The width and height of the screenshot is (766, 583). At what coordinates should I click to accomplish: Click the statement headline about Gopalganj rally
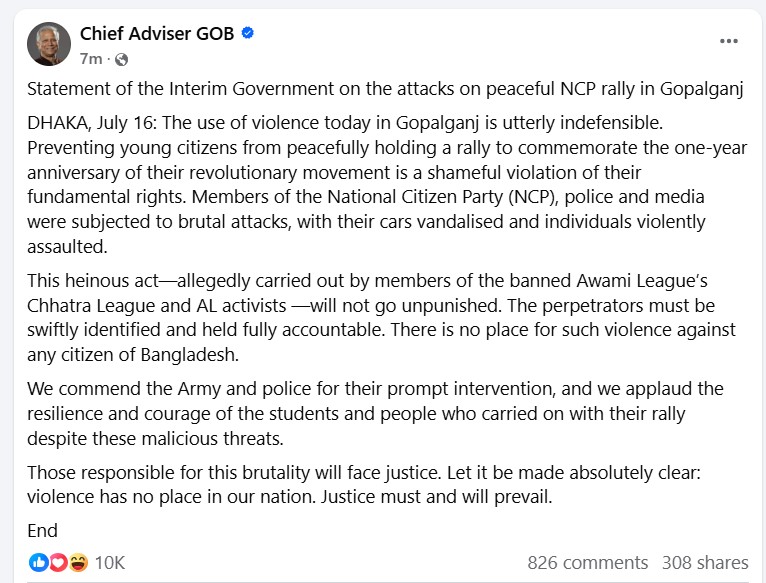[x=385, y=89]
